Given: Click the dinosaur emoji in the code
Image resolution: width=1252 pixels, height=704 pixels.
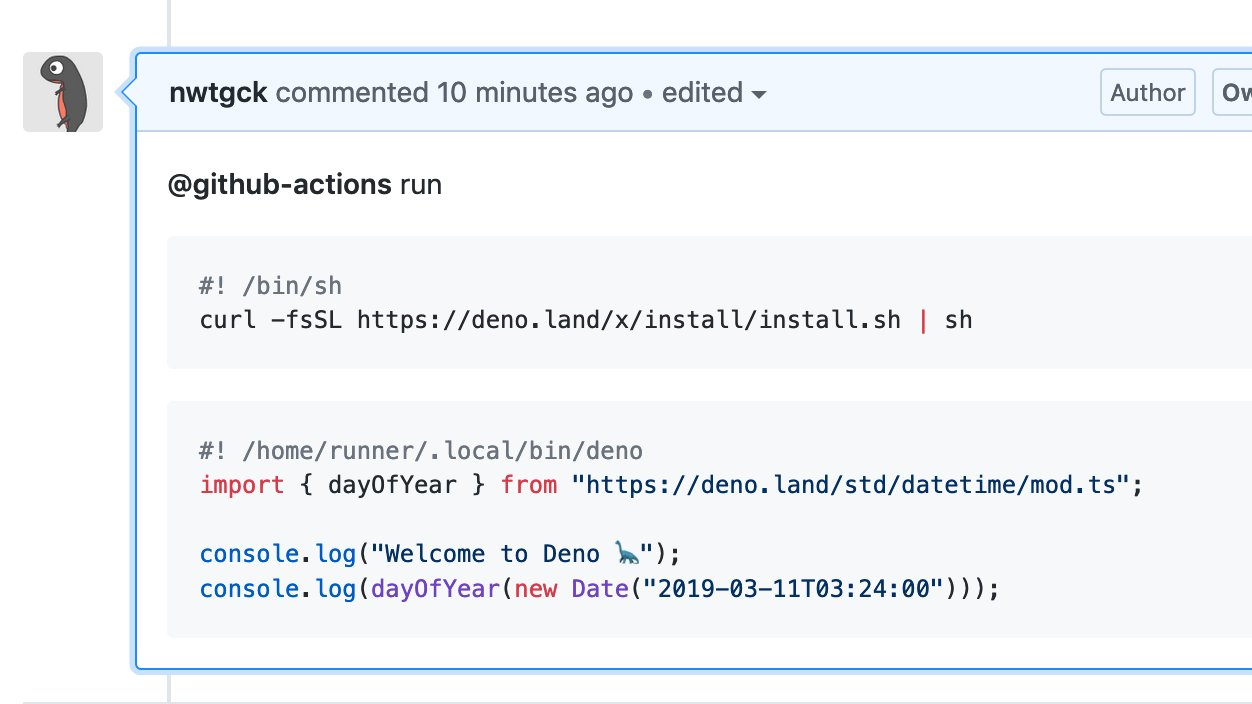Looking at the screenshot, I should click(628, 553).
